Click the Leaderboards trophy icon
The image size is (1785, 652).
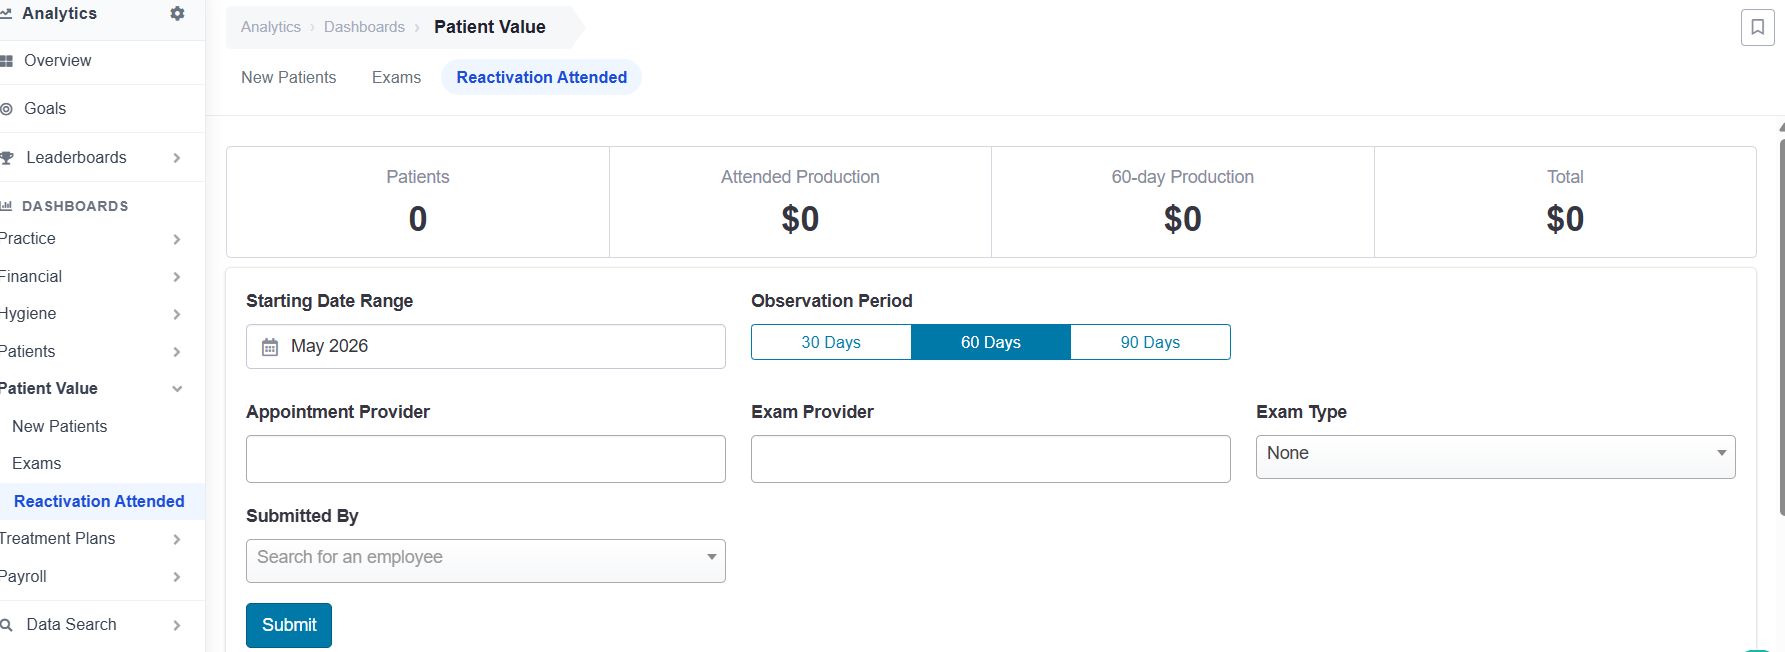[x=7, y=158]
